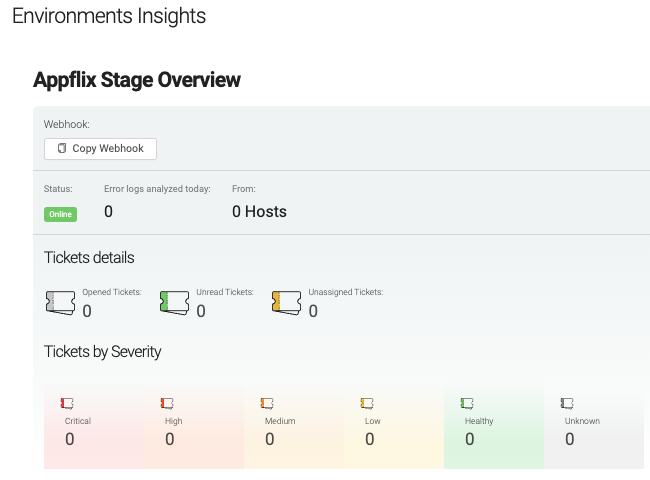This screenshot has height=480, width=650.
Task: Click the green Healthy severity ticket icon
Action: pos(468,403)
